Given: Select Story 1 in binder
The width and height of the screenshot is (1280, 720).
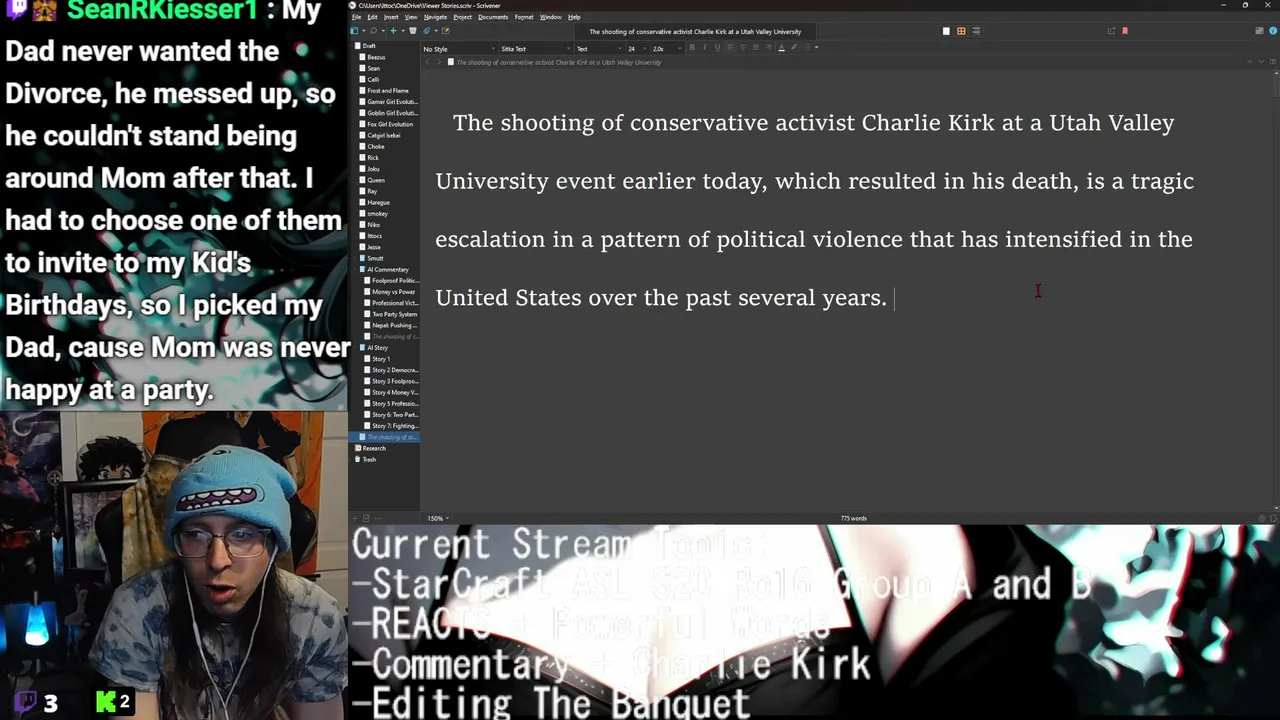Looking at the screenshot, I should (380, 359).
